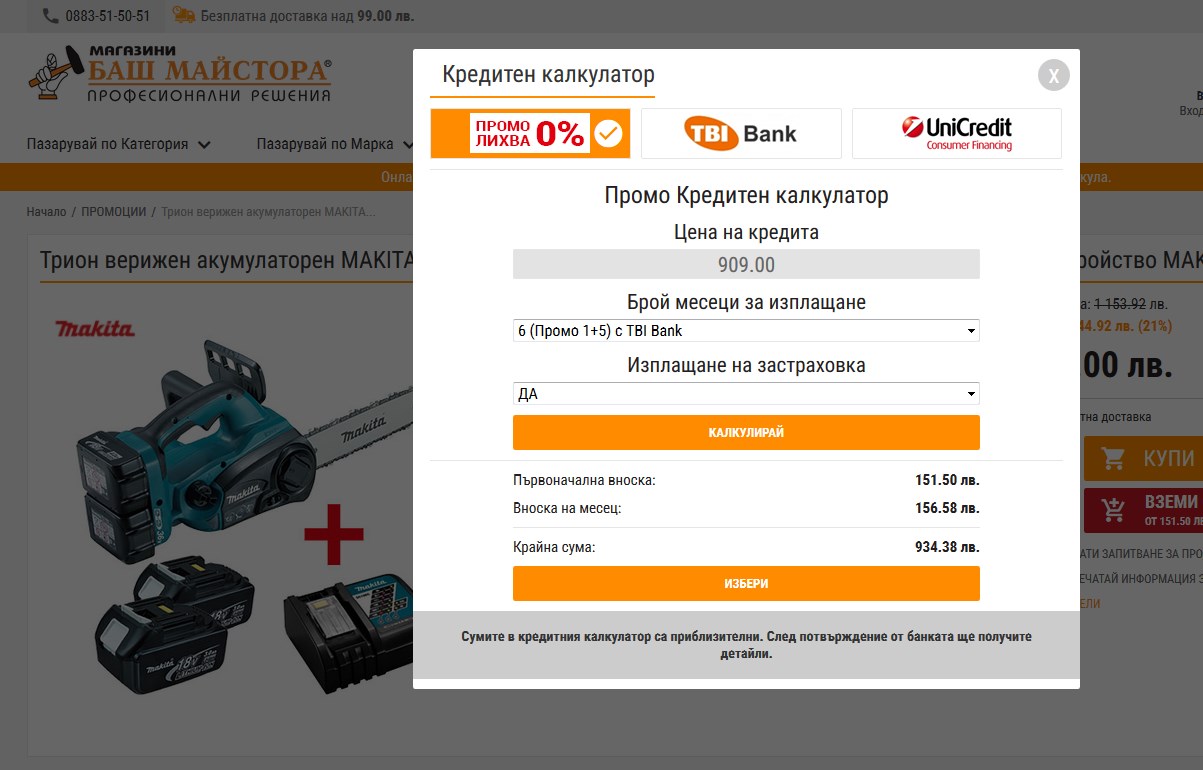Go to Начало breadcrumb link
The height and width of the screenshot is (770, 1203).
pyautogui.click(x=46, y=212)
